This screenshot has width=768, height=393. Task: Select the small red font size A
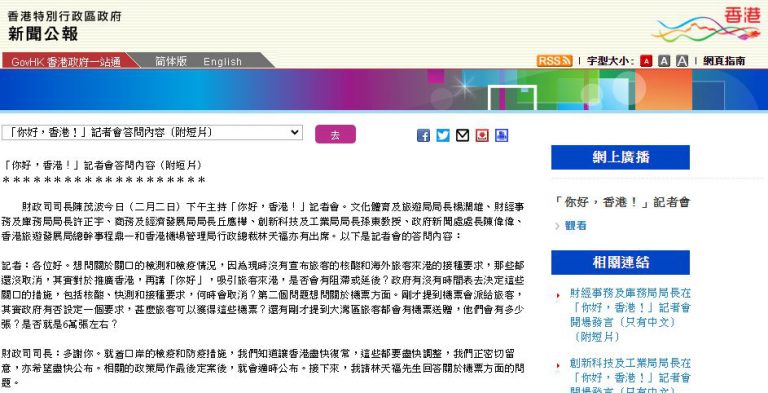tap(646, 61)
